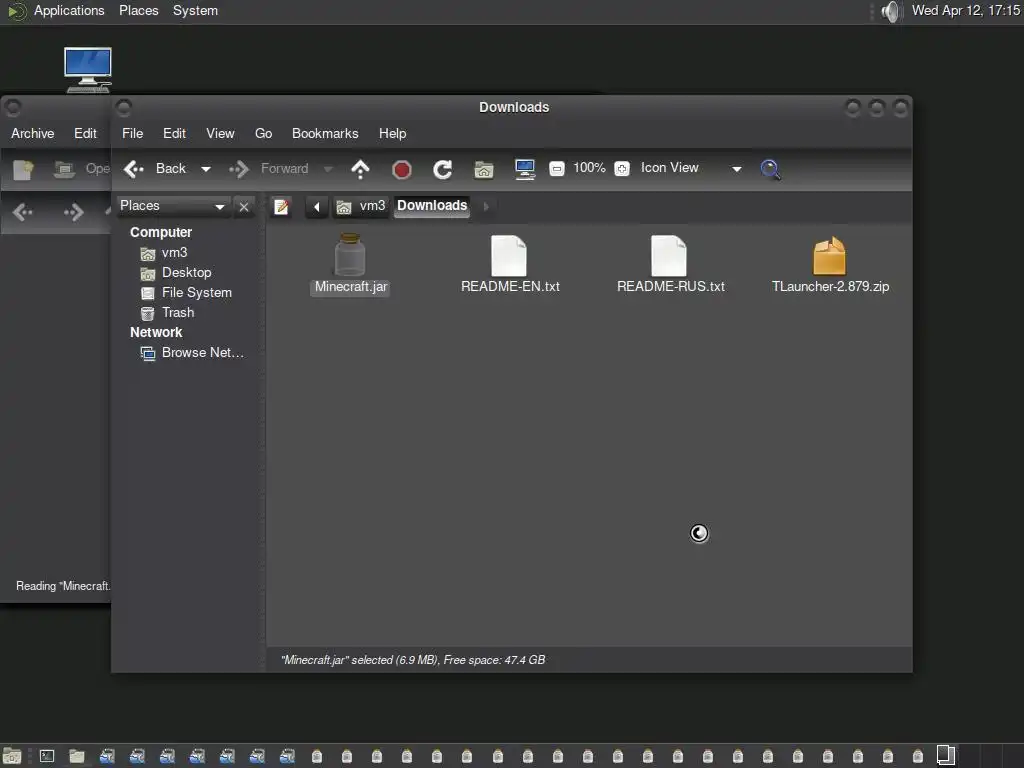Zoom in with the plus icon
The image size is (1024, 768).
click(x=622, y=168)
